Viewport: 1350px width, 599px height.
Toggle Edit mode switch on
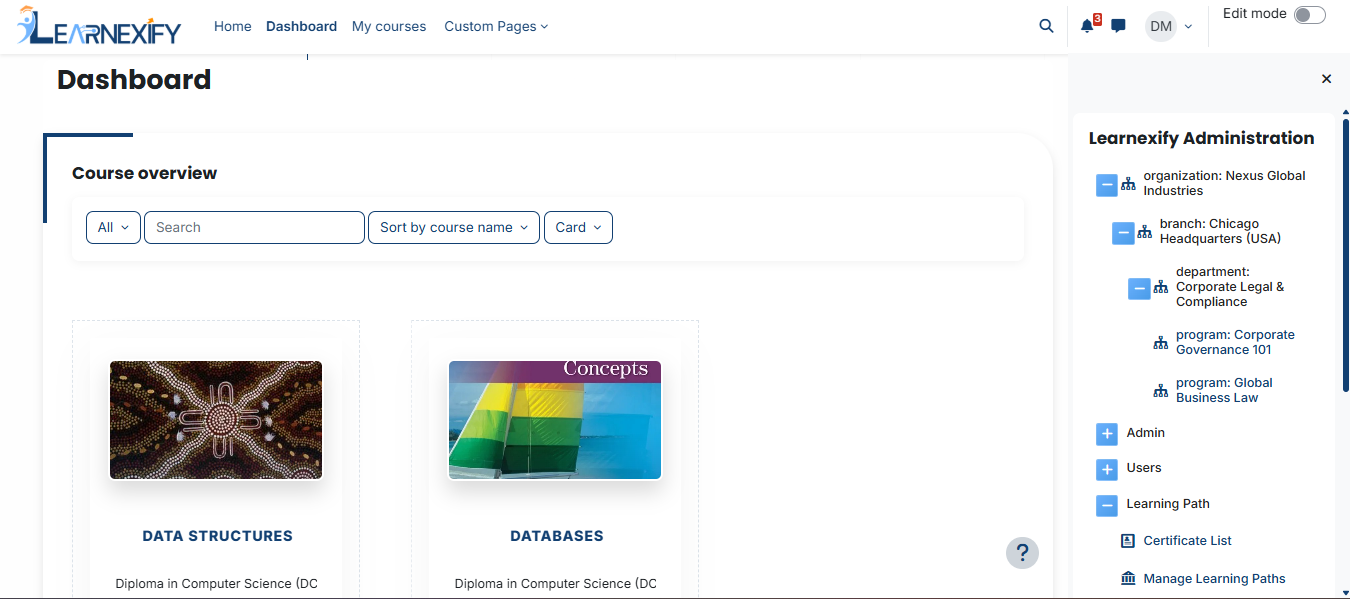(x=1309, y=15)
